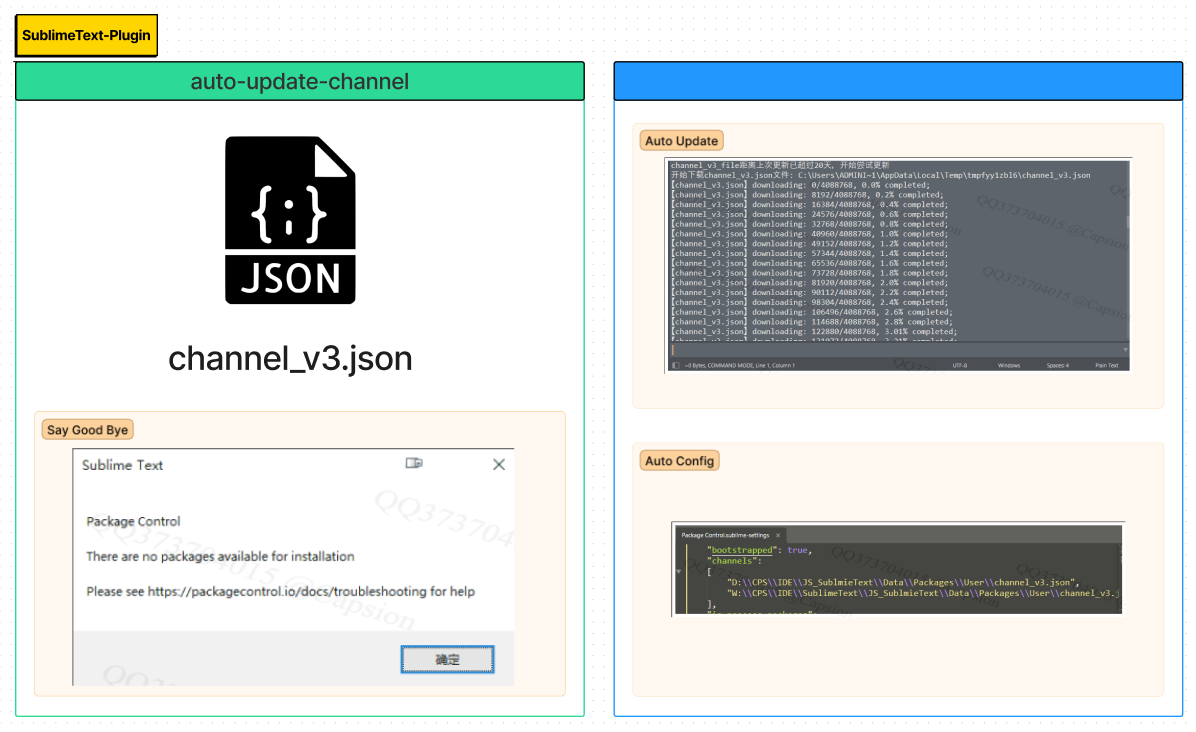Close the Package Control.sublime-settings tab

pyautogui.click(x=778, y=535)
